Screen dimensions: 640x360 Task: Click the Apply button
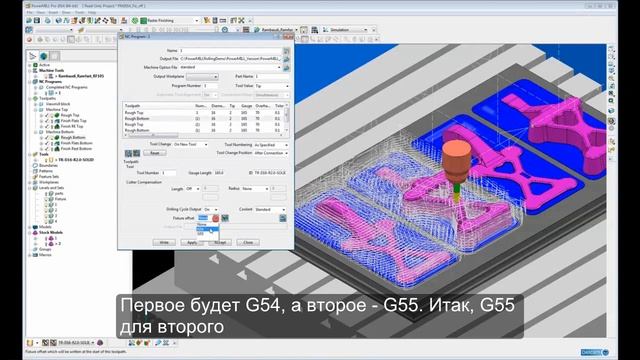pos(192,242)
